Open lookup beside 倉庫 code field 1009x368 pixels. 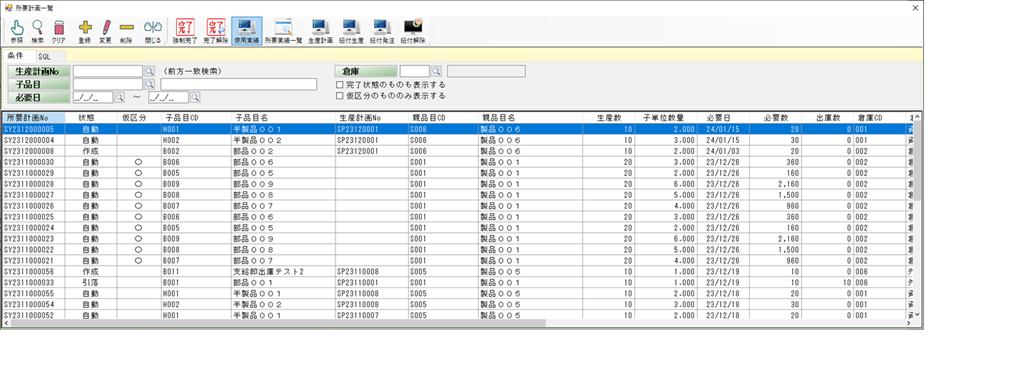(436, 71)
